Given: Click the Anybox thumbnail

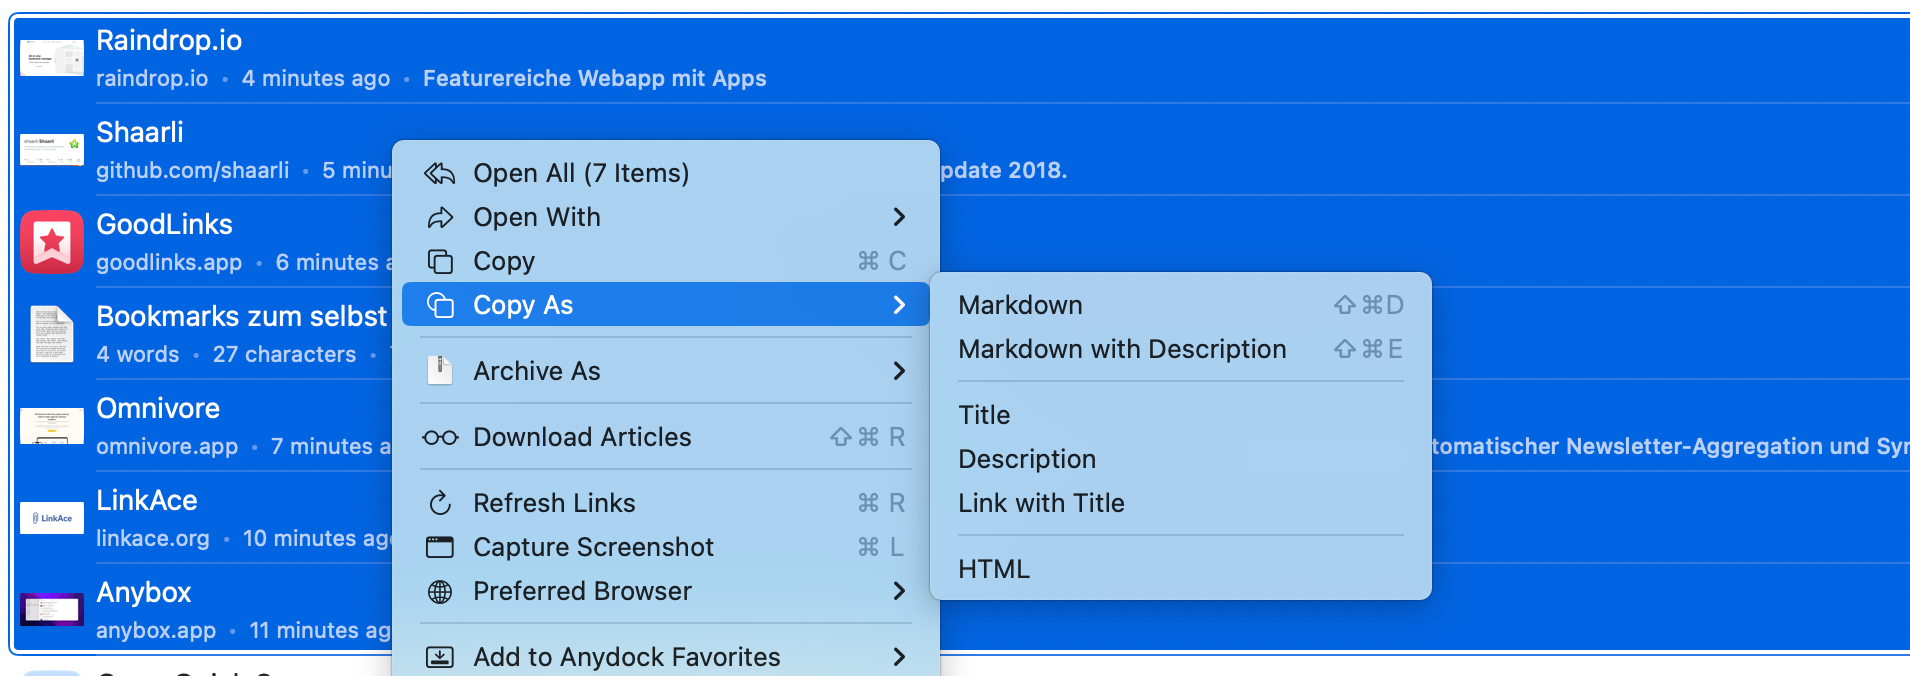Looking at the screenshot, I should pyautogui.click(x=52, y=610).
